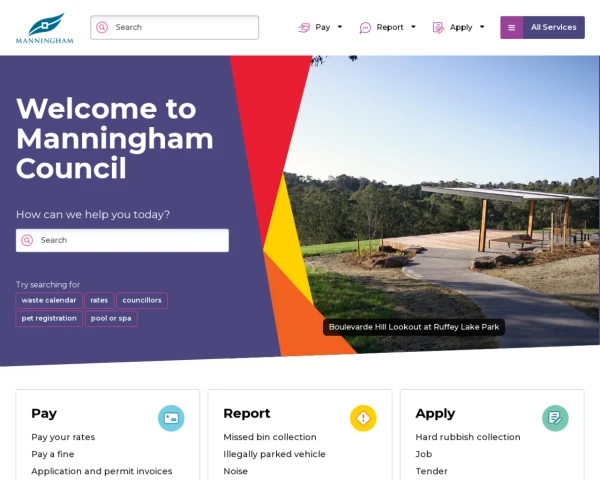Click the blue card icon on Pay panel
Viewport: 600px width, 480px height.
point(171,418)
